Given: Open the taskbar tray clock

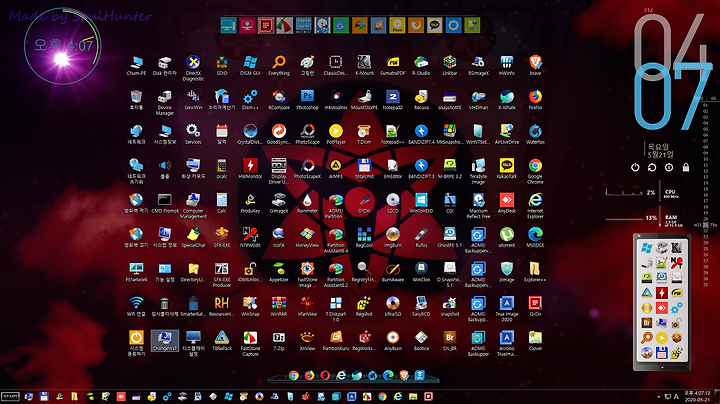Looking at the screenshot, I should 697,396.
